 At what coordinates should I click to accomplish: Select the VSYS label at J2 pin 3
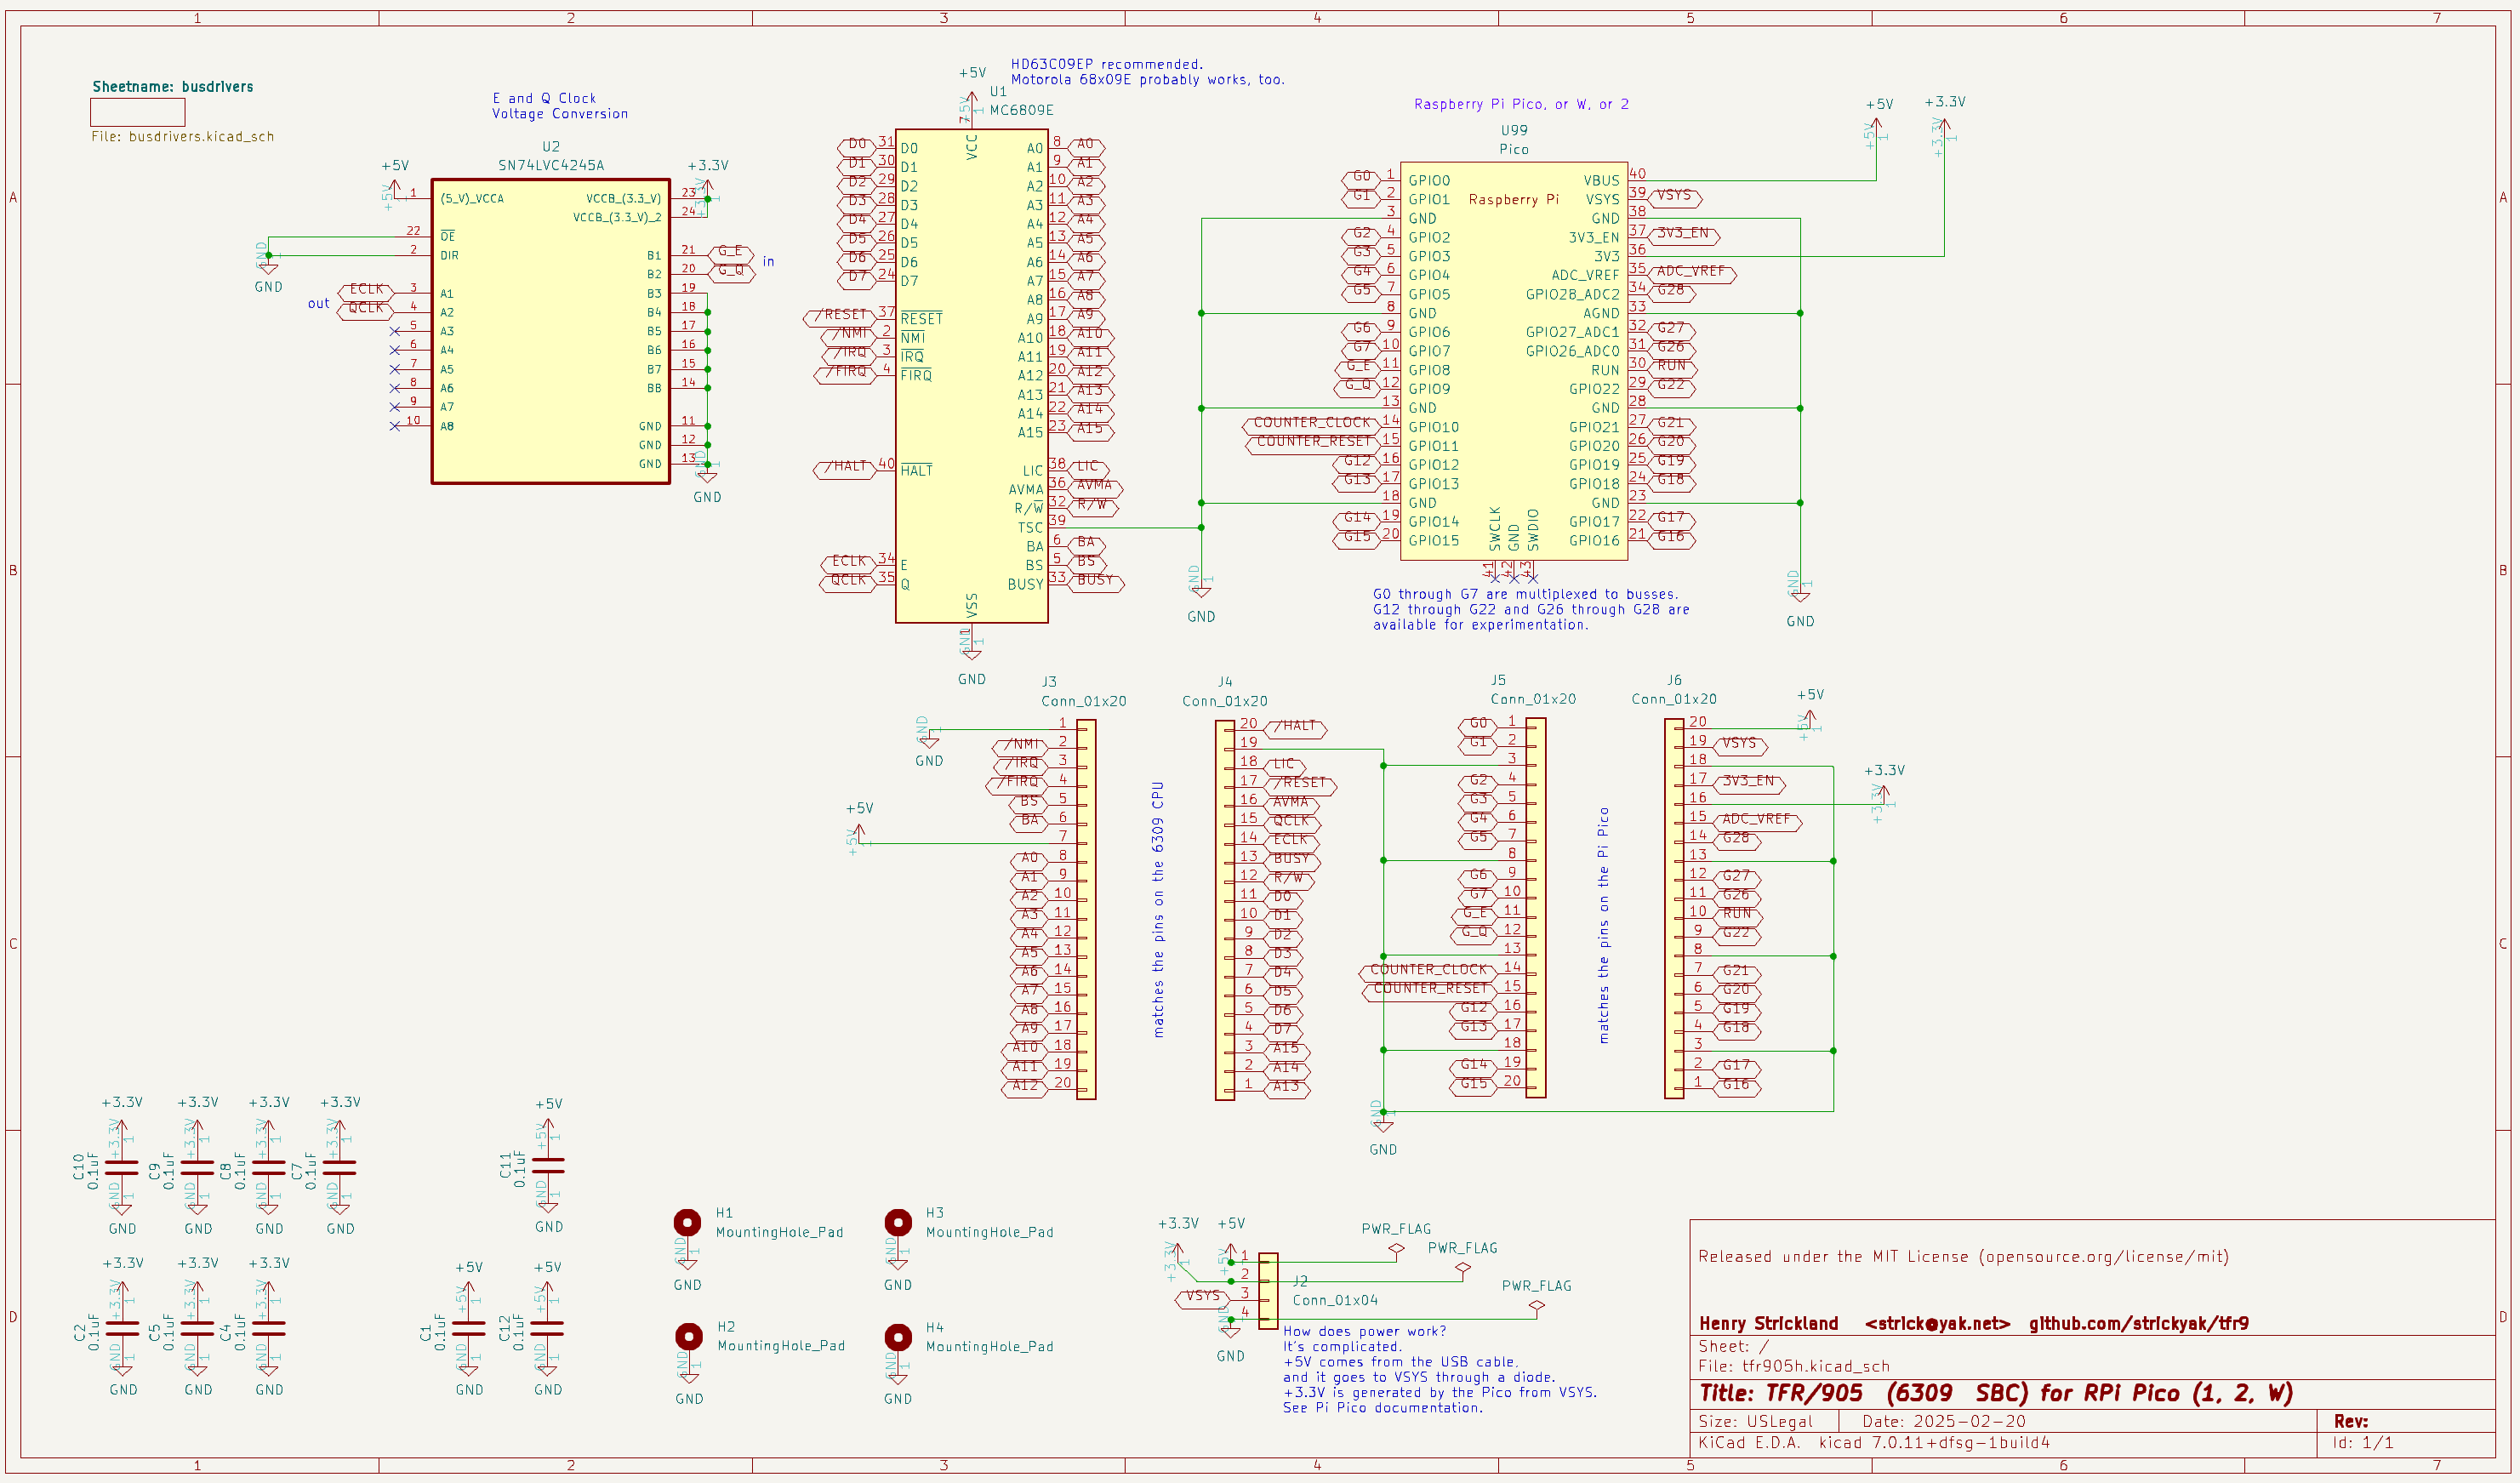pyautogui.click(x=1202, y=1298)
